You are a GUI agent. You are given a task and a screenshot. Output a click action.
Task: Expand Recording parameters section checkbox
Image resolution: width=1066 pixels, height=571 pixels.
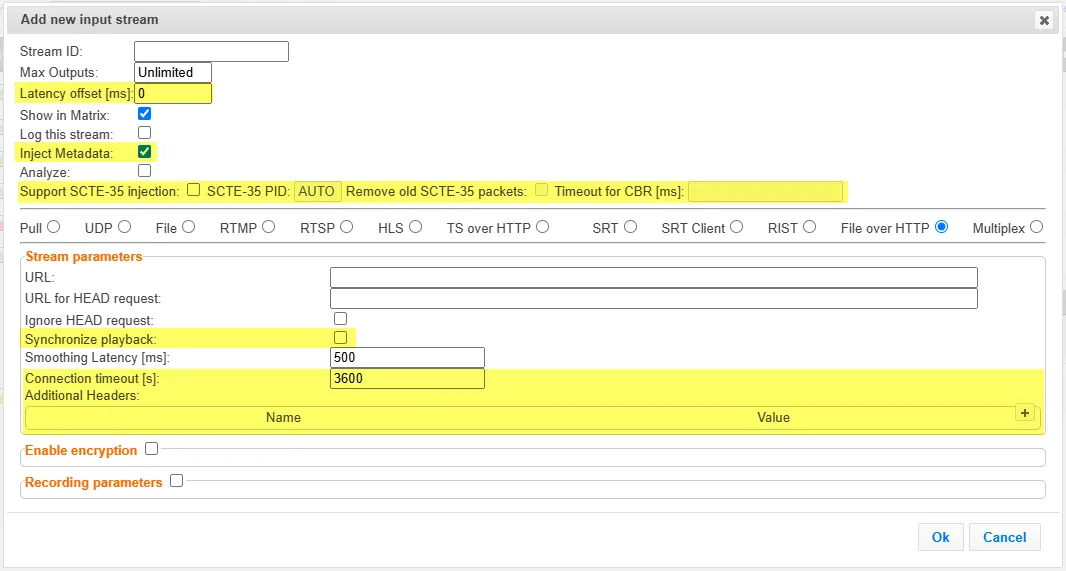(x=177, y=481)
